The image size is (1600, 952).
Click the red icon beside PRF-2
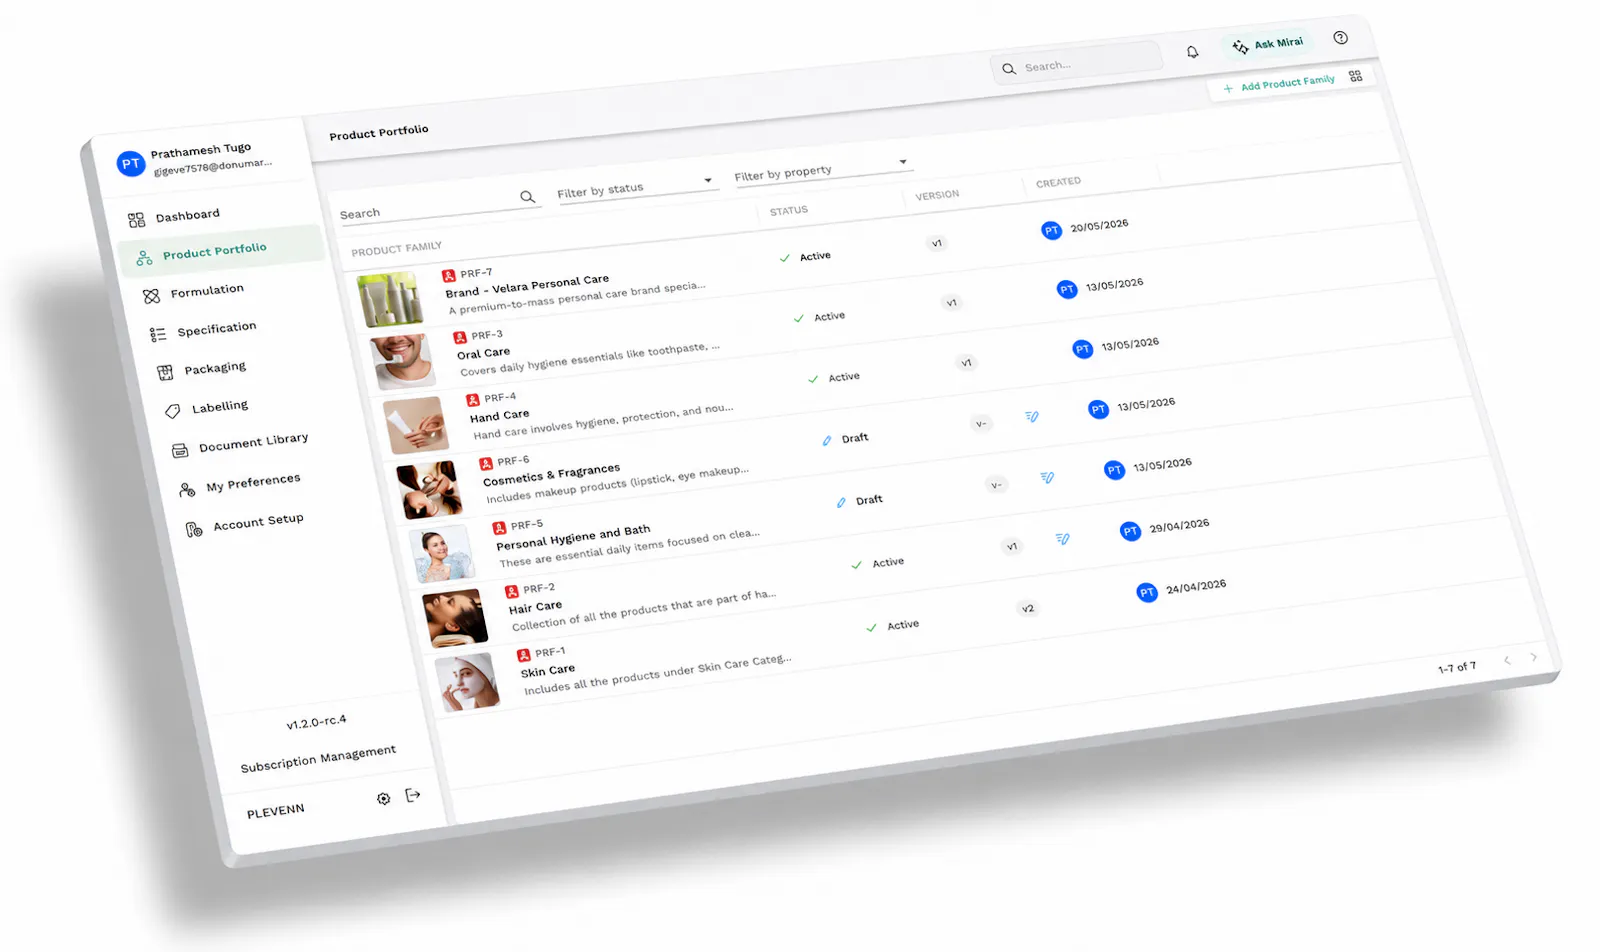(512, 591)
